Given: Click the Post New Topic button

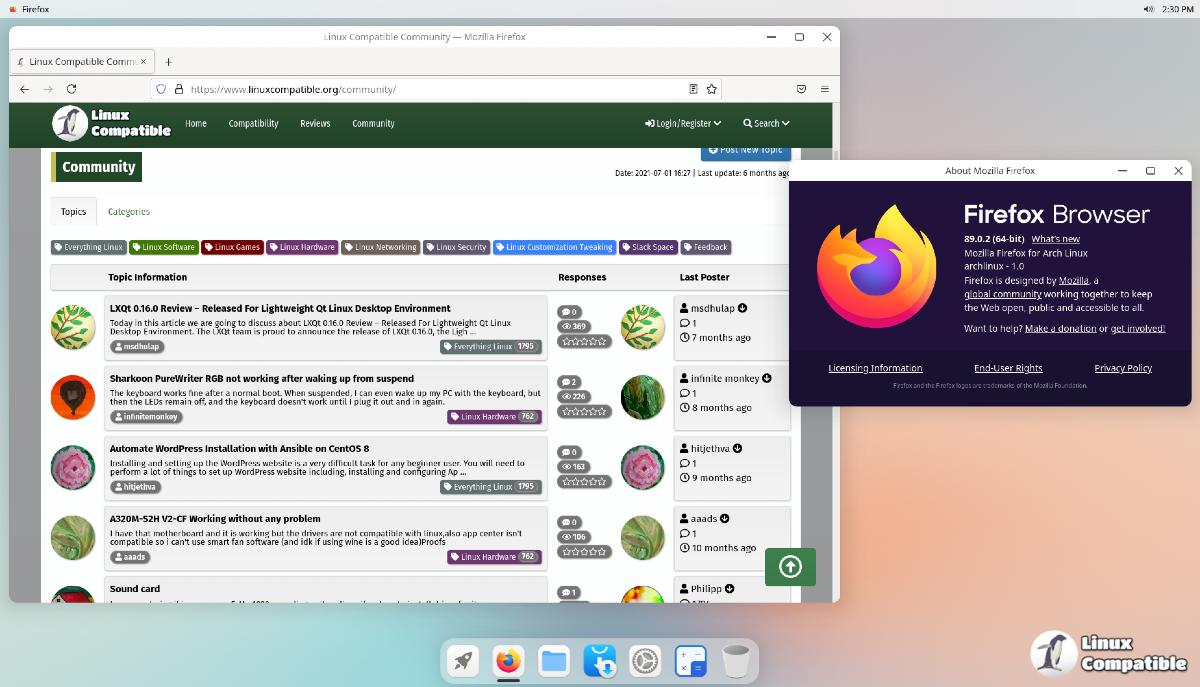Looking at the screenshot, I should tap(745, 151).
